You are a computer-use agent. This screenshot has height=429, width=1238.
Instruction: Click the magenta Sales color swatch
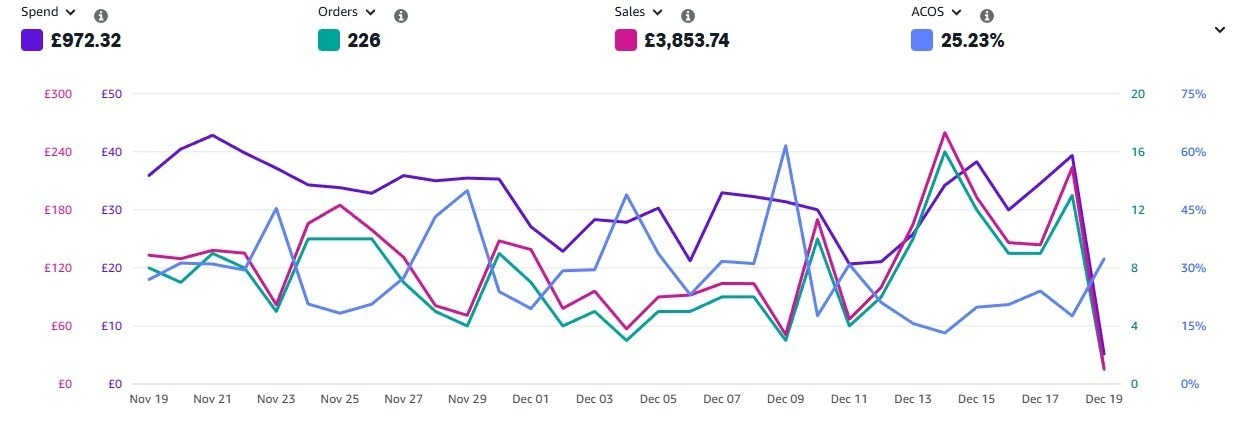coord(626,41)
